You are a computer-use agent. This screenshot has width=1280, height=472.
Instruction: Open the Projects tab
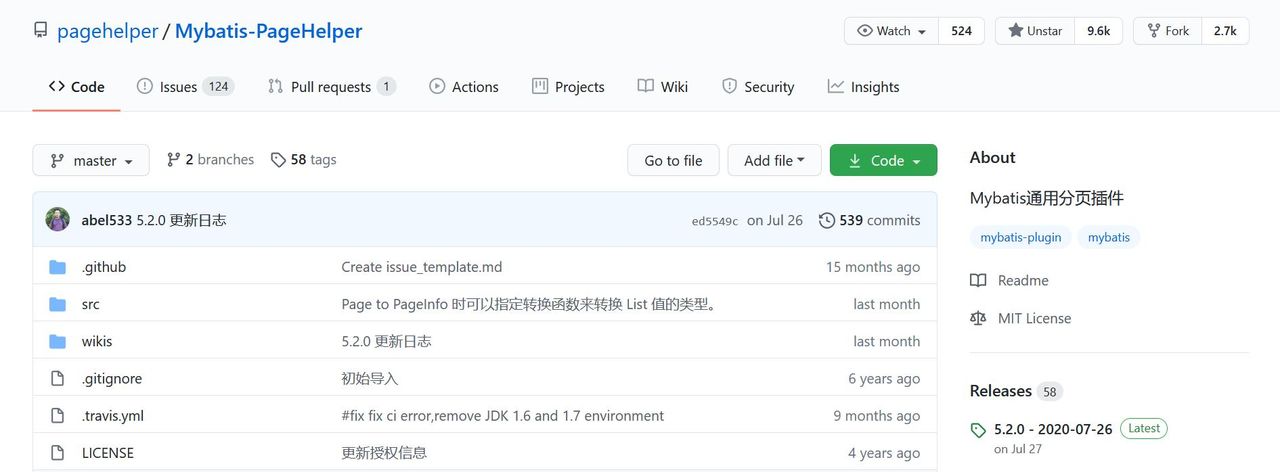pyautogui.click(x=568, y=87)
